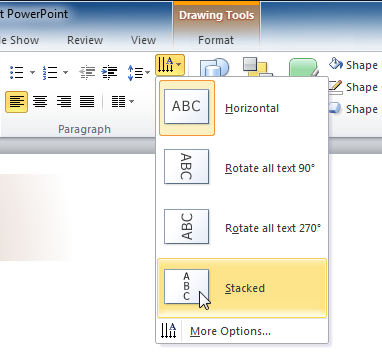Image resolution: width=382 pixels, height=364 pixels.
Task: Click the Shape Outline pencil icon
Action: [335, 87]
